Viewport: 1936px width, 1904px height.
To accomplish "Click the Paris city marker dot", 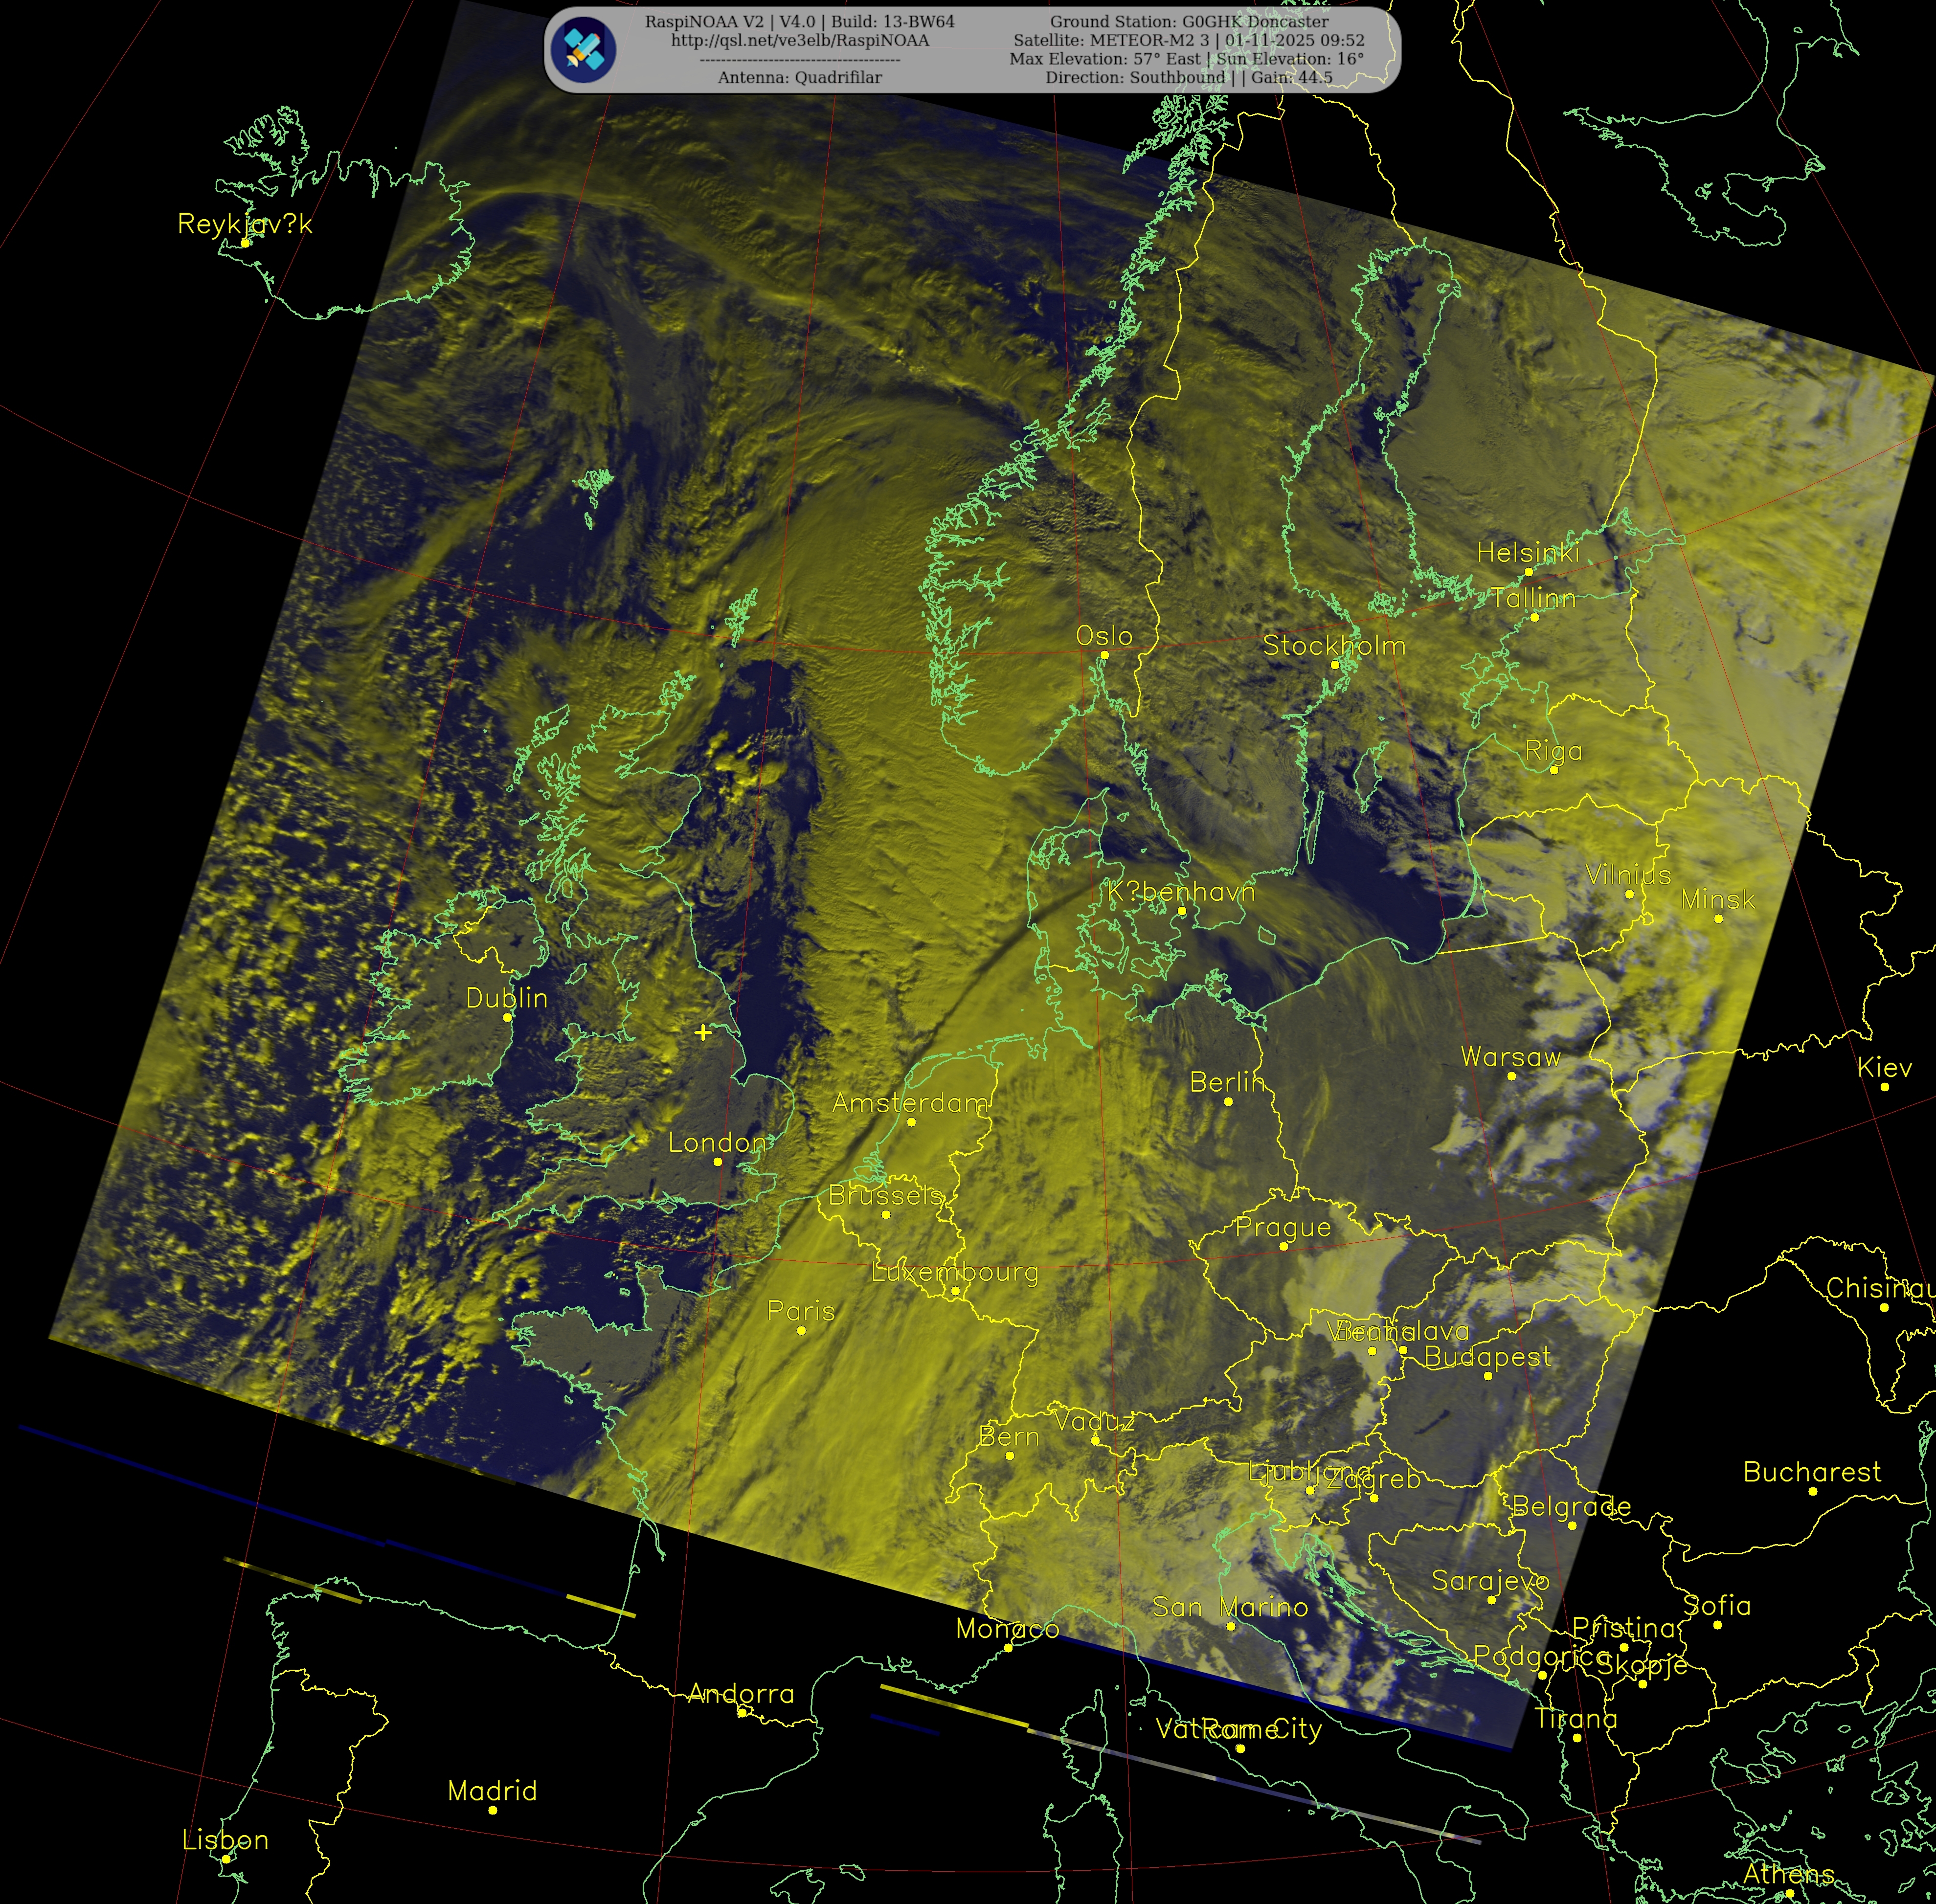I will (x=801, y=1330).
